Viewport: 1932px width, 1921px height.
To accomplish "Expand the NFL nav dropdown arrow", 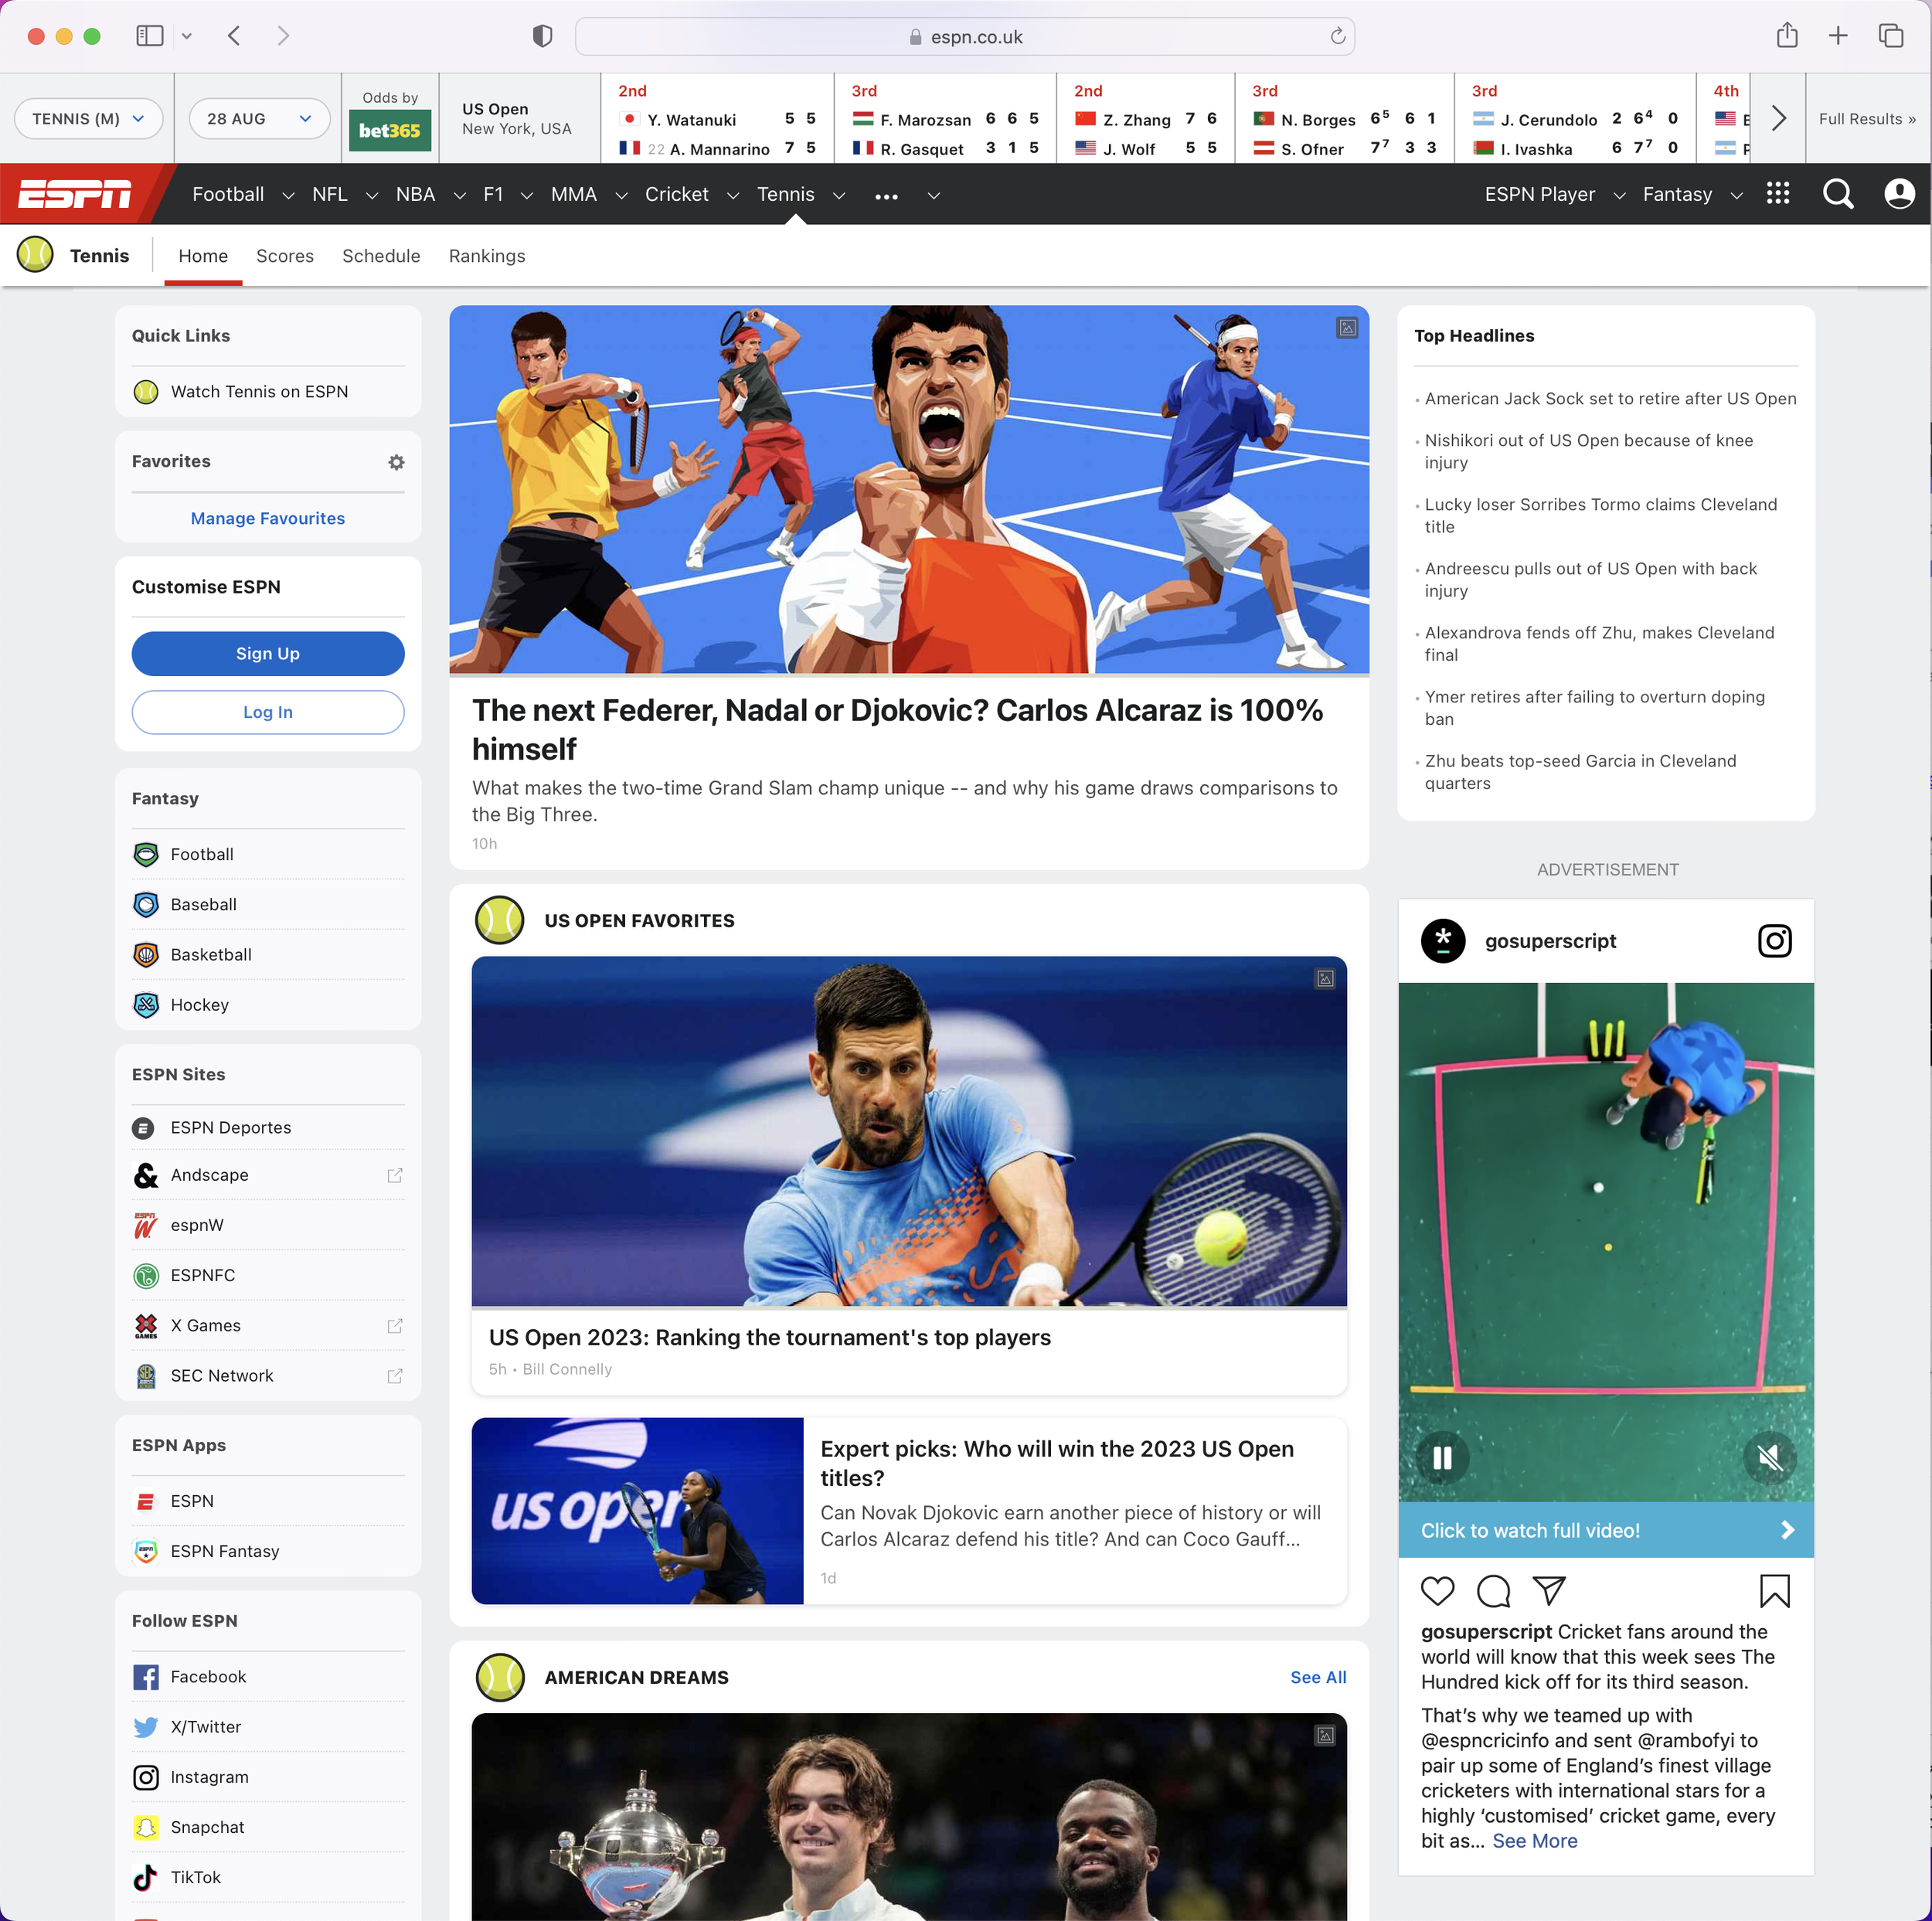I will pos(371,195).
